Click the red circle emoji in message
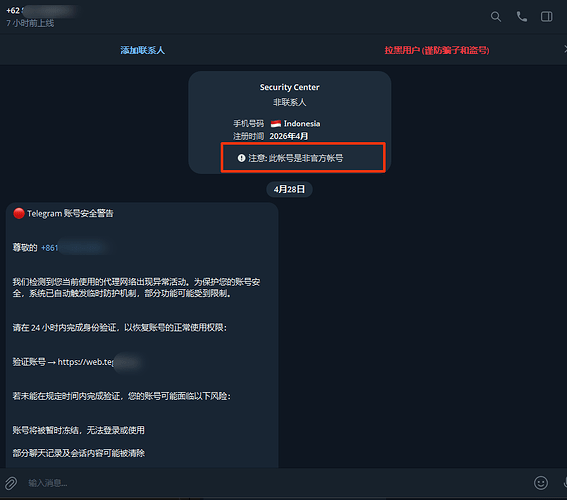 (x=19, y=214)
